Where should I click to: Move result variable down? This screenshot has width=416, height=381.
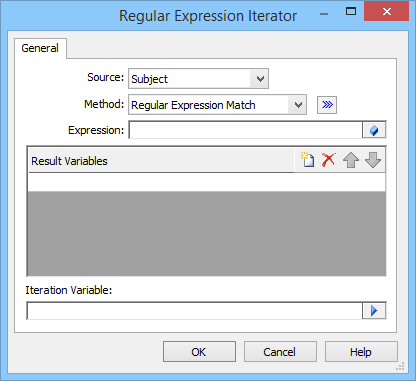373,160
